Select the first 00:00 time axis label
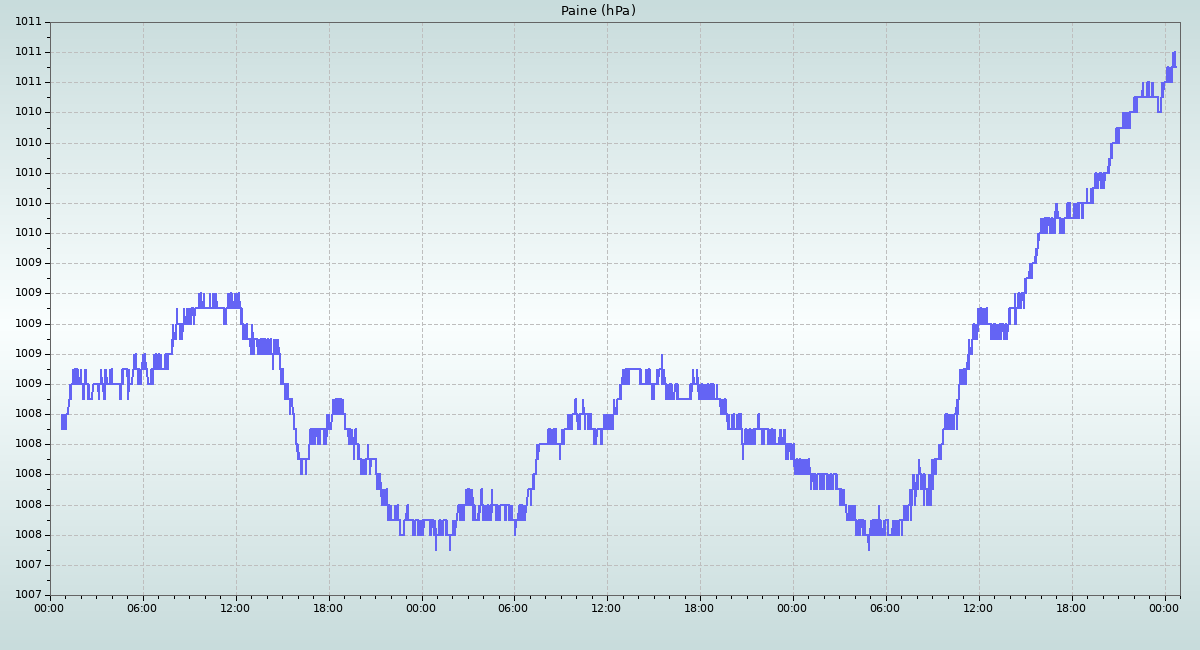Viewport: 1200px width, 650px height. [x=50, y=607]
